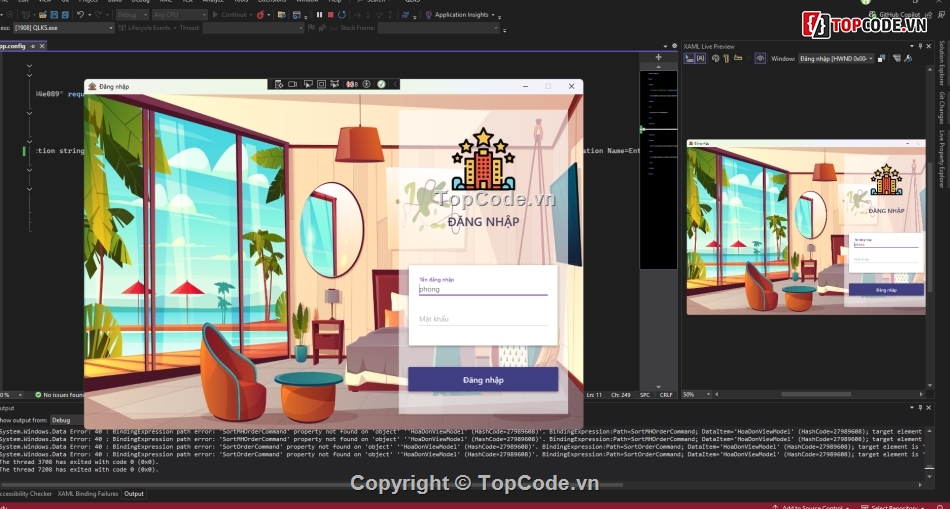Open the process [1908] QLKS.exe dropdown

63,28
